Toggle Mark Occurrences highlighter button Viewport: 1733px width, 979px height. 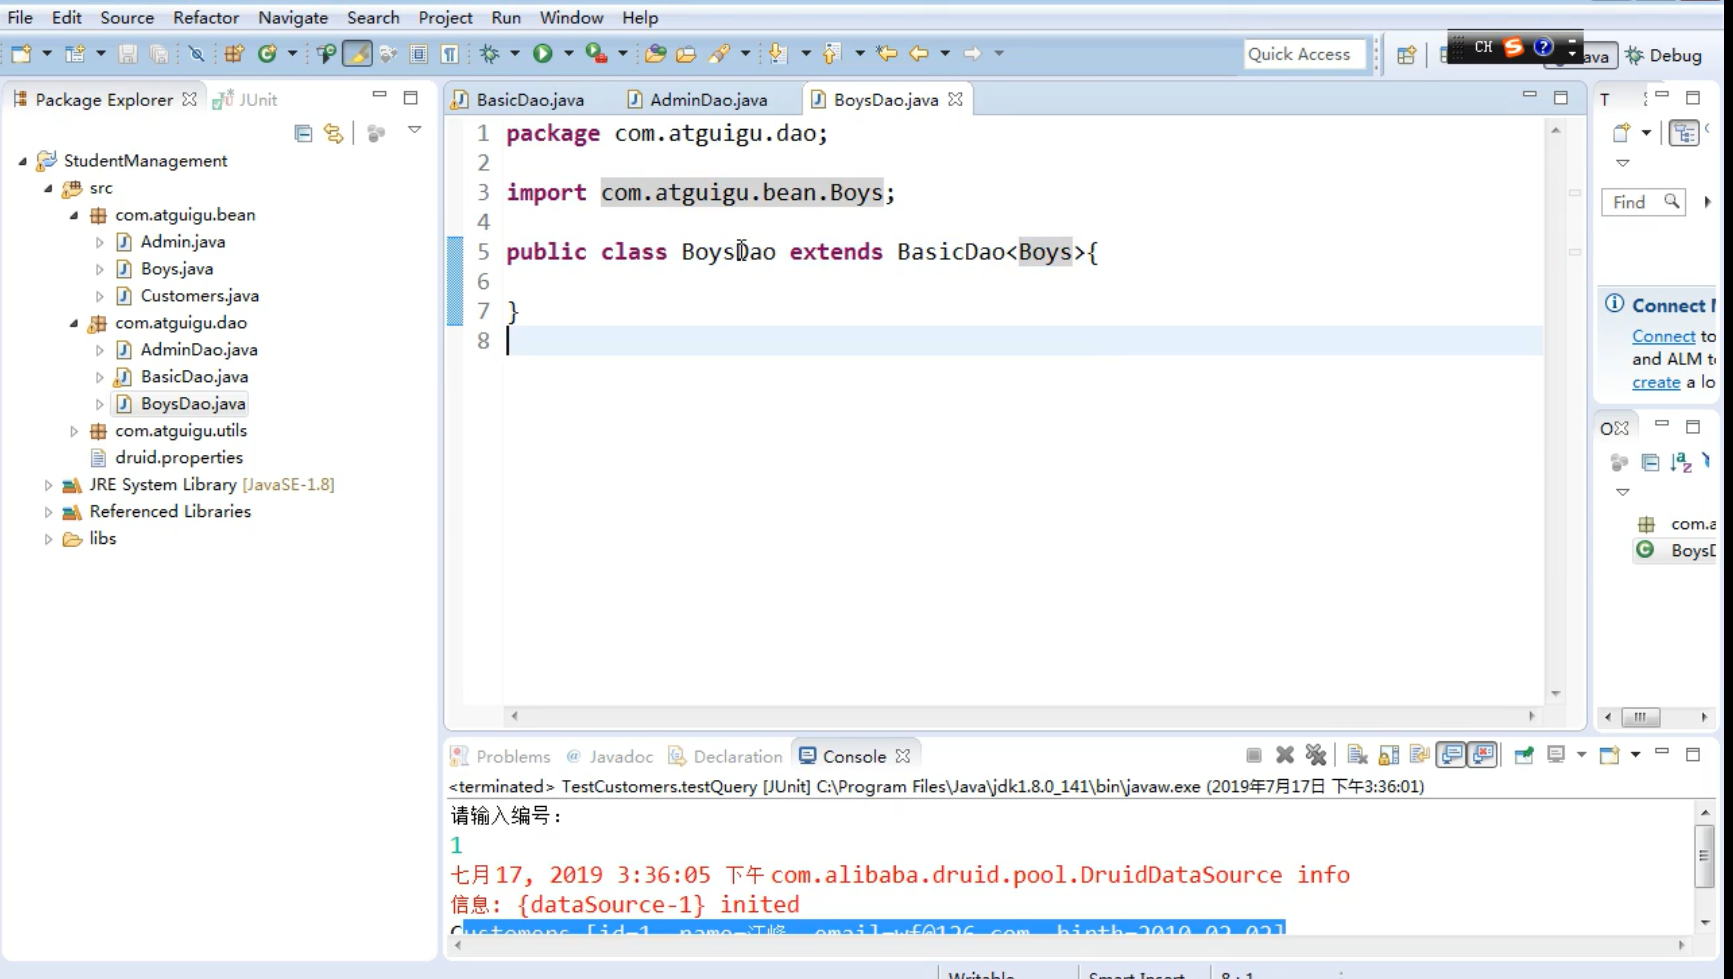[357, 54]
